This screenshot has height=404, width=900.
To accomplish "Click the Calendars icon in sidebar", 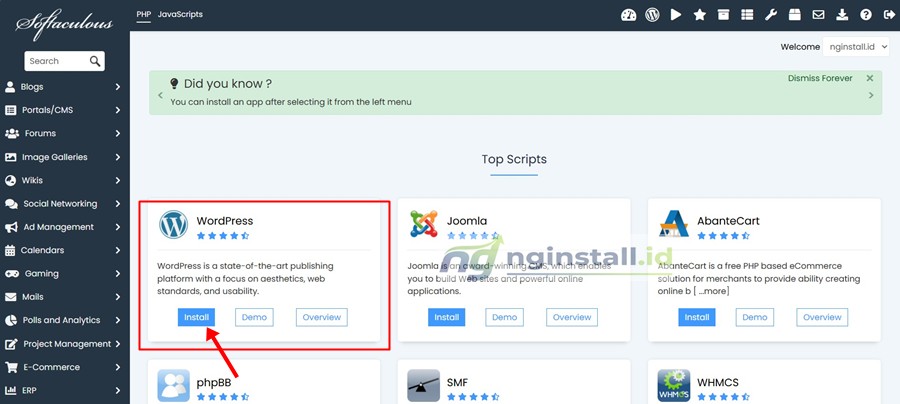I will 10,250.
